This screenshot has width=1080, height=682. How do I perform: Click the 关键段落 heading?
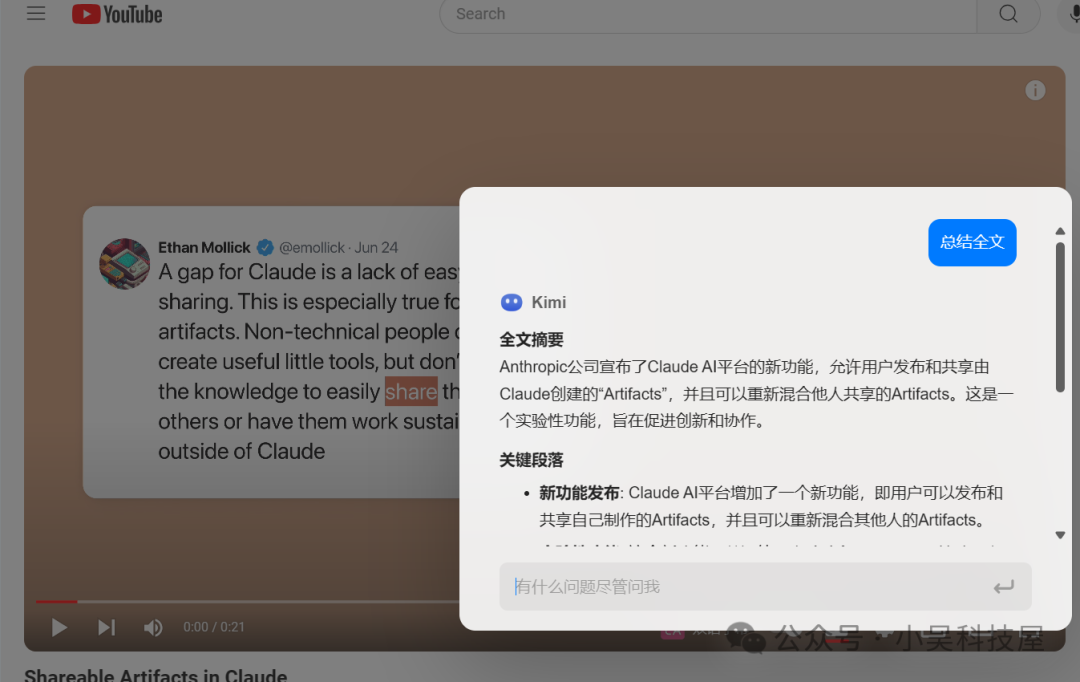pyautogui.click(x=531, y=460)
